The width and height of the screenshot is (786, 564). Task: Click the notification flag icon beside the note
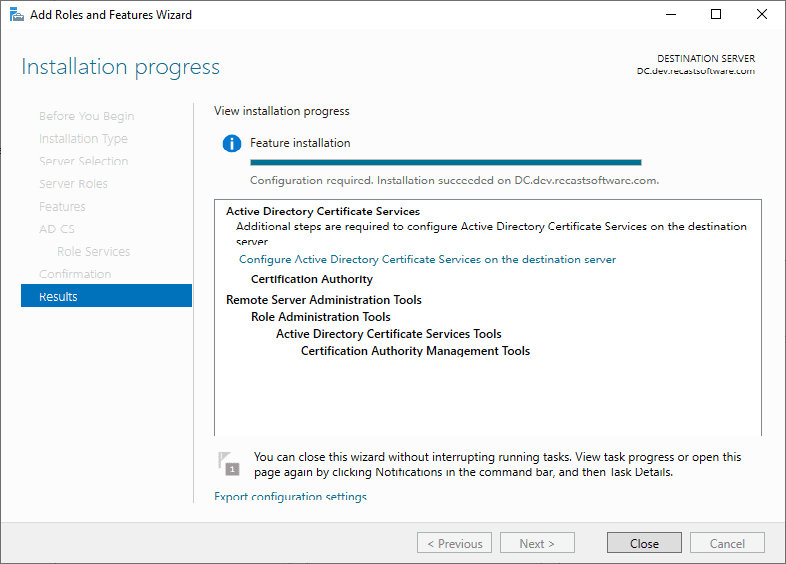point(229,463)
